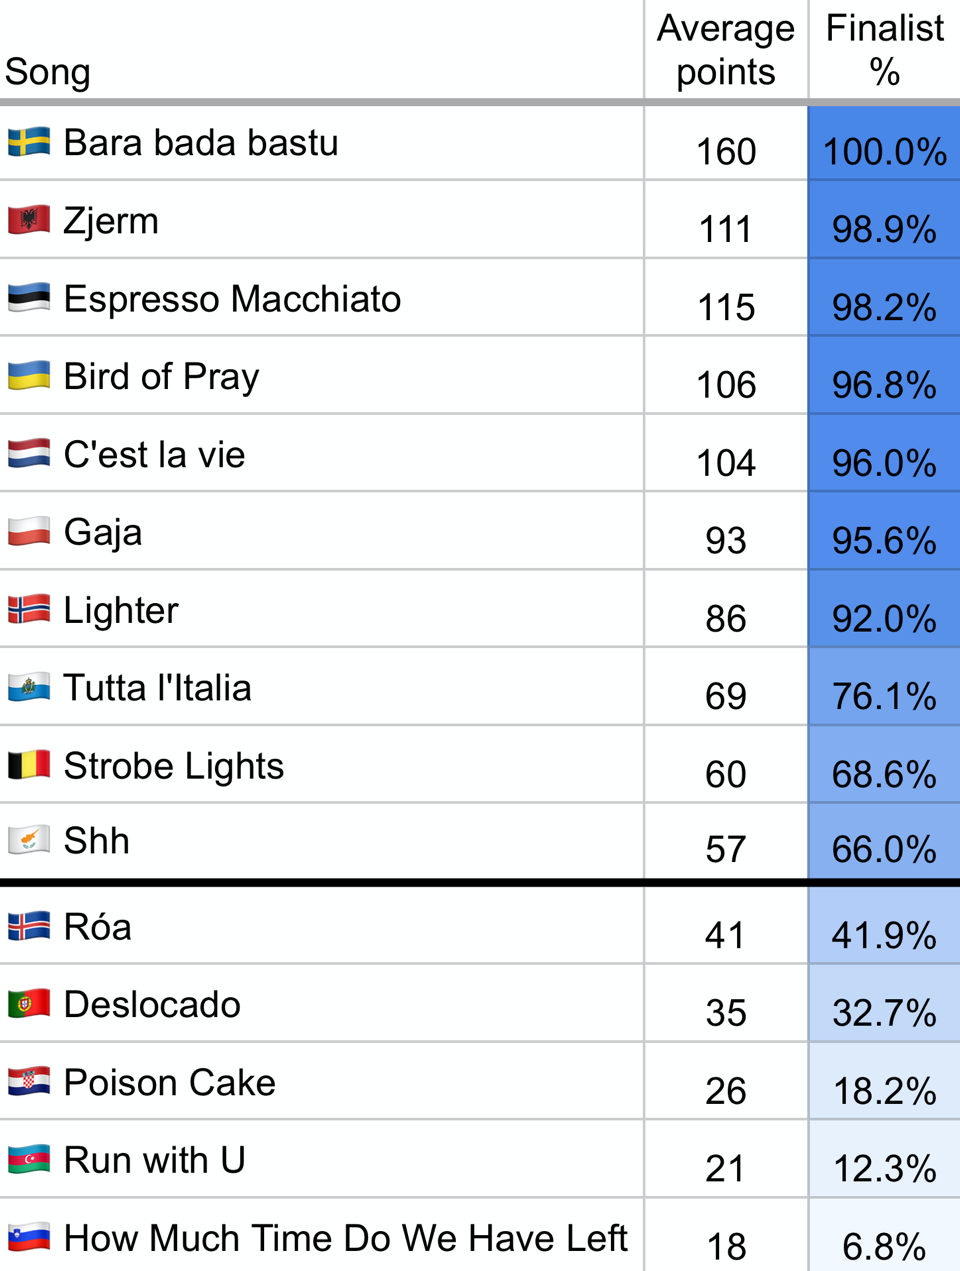Screen dimensions: 960x1271
Task: Click the Sweden flag icon beside Bara bada bastu
Action: coord(29,142)
